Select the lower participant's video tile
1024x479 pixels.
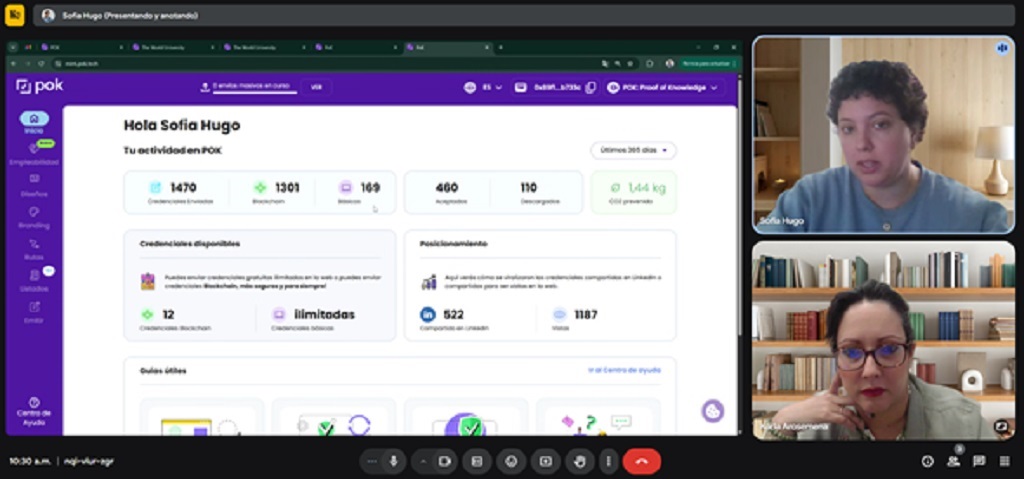(884, 340)
